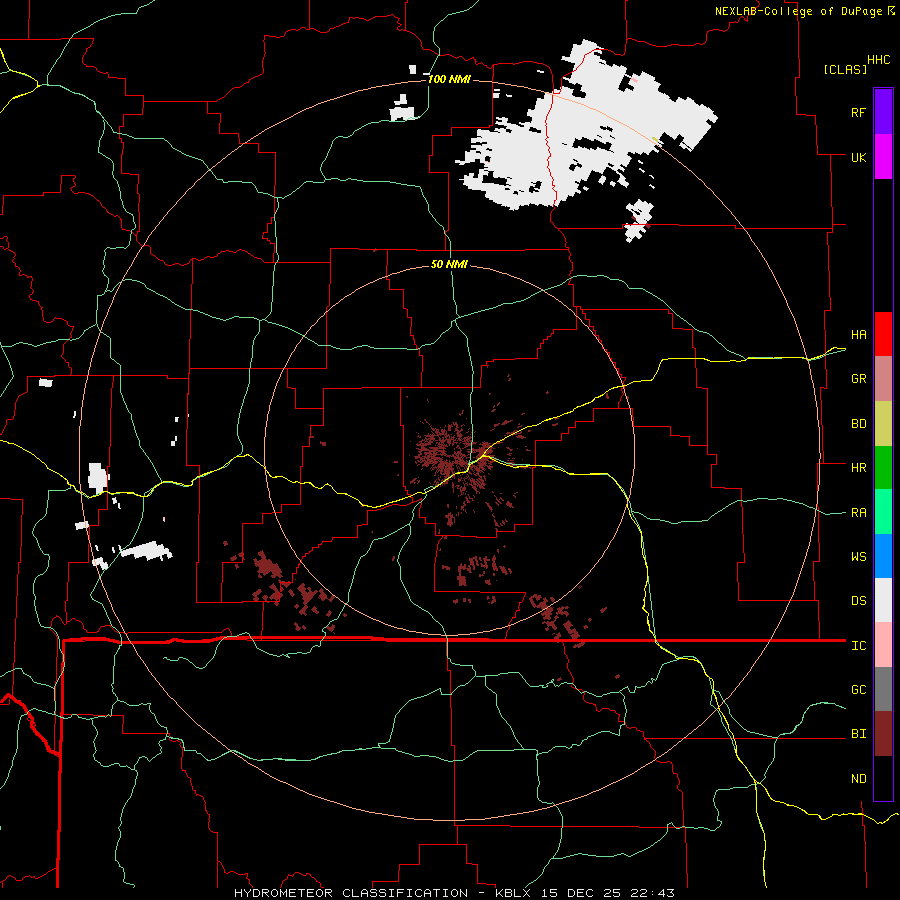Click the IC legend label
The width and height of the screenshot is (900, 900).
858,646
